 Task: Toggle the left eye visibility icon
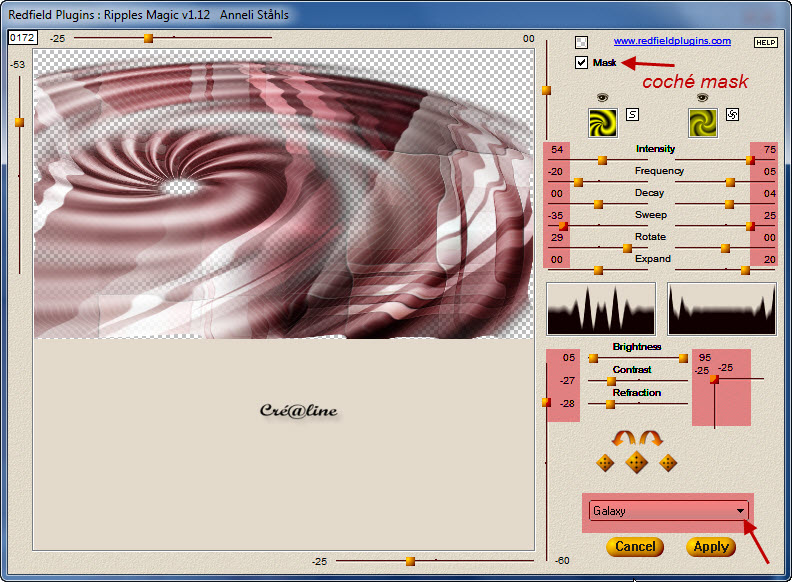(602, 97)
